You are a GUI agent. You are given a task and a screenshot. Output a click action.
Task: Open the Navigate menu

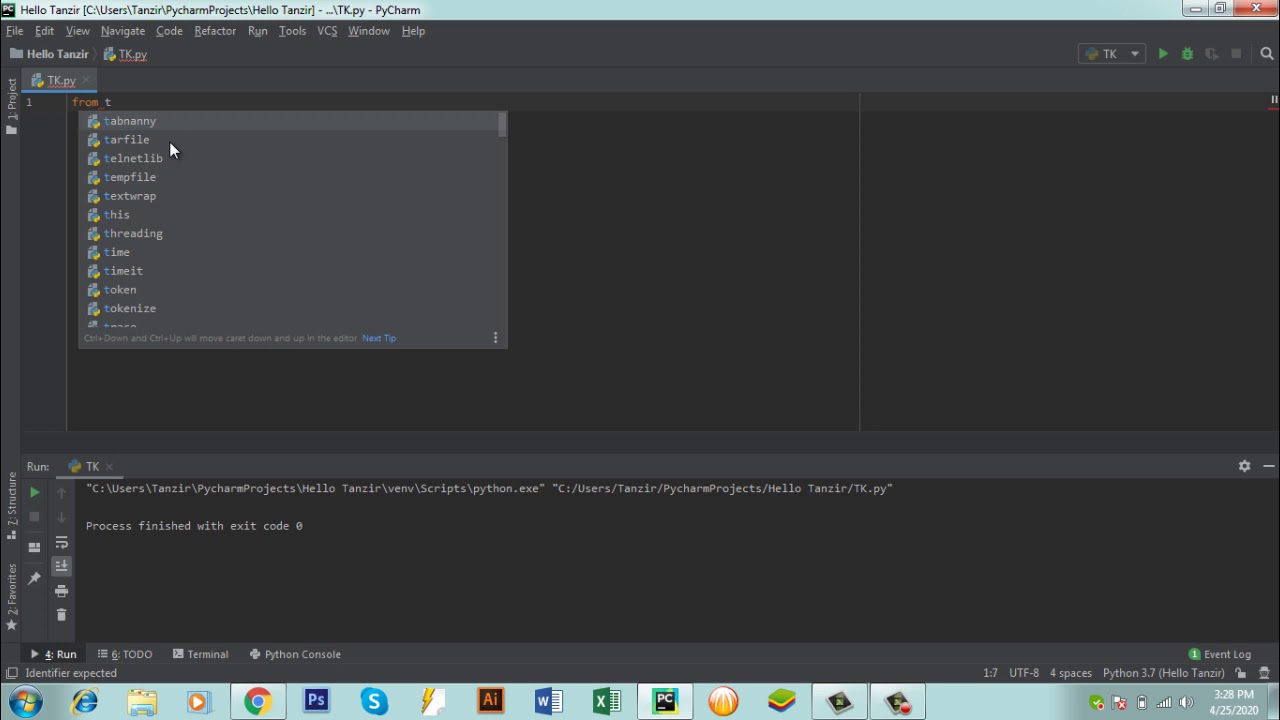coord(123,31)
